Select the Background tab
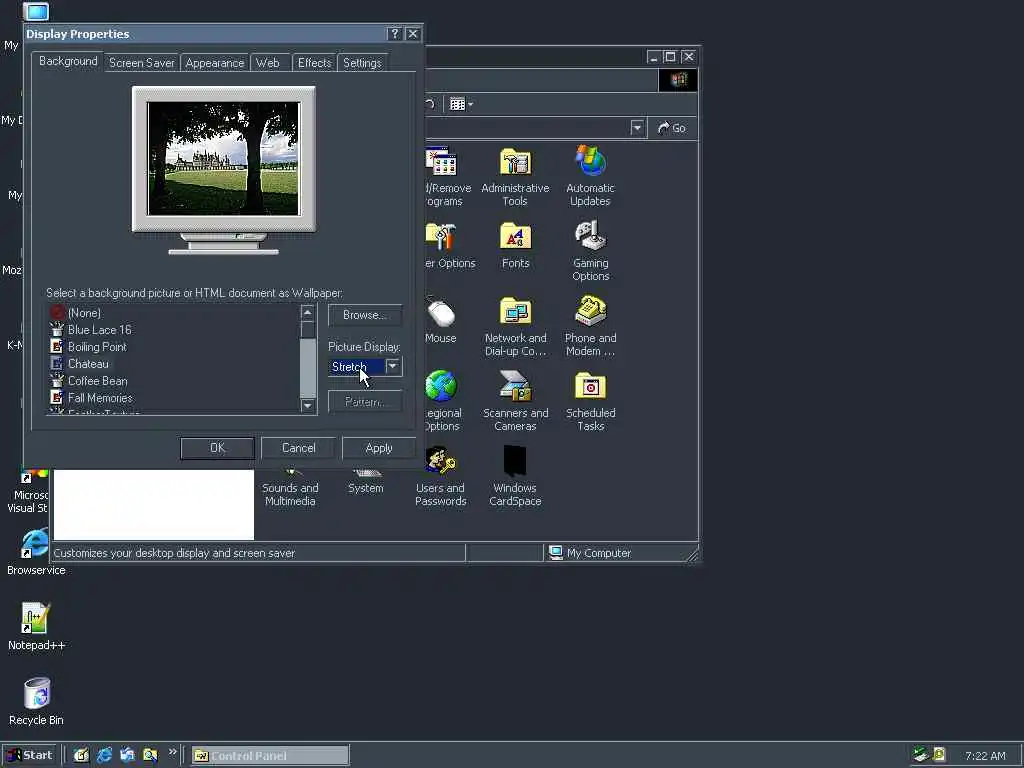This screenshot has width=1024, height=768. click(68, 61)
